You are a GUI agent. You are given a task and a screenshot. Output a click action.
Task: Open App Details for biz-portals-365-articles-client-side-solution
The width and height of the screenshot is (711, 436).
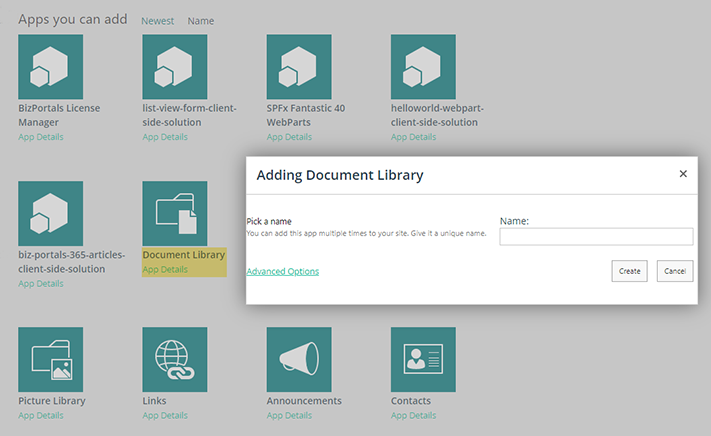pyautogui.click(x=41, y=284)
